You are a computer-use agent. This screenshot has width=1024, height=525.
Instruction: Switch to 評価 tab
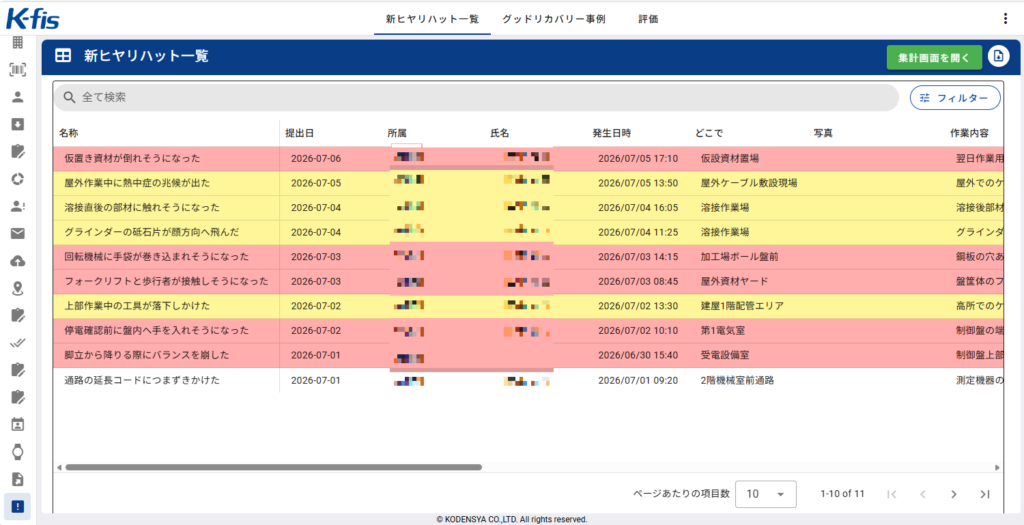[x=648, y=19]
